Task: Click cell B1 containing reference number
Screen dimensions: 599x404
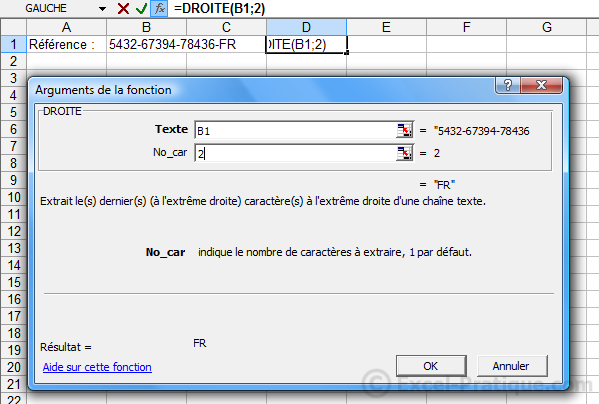Action: pyautogui.click(x=146, y=44)
